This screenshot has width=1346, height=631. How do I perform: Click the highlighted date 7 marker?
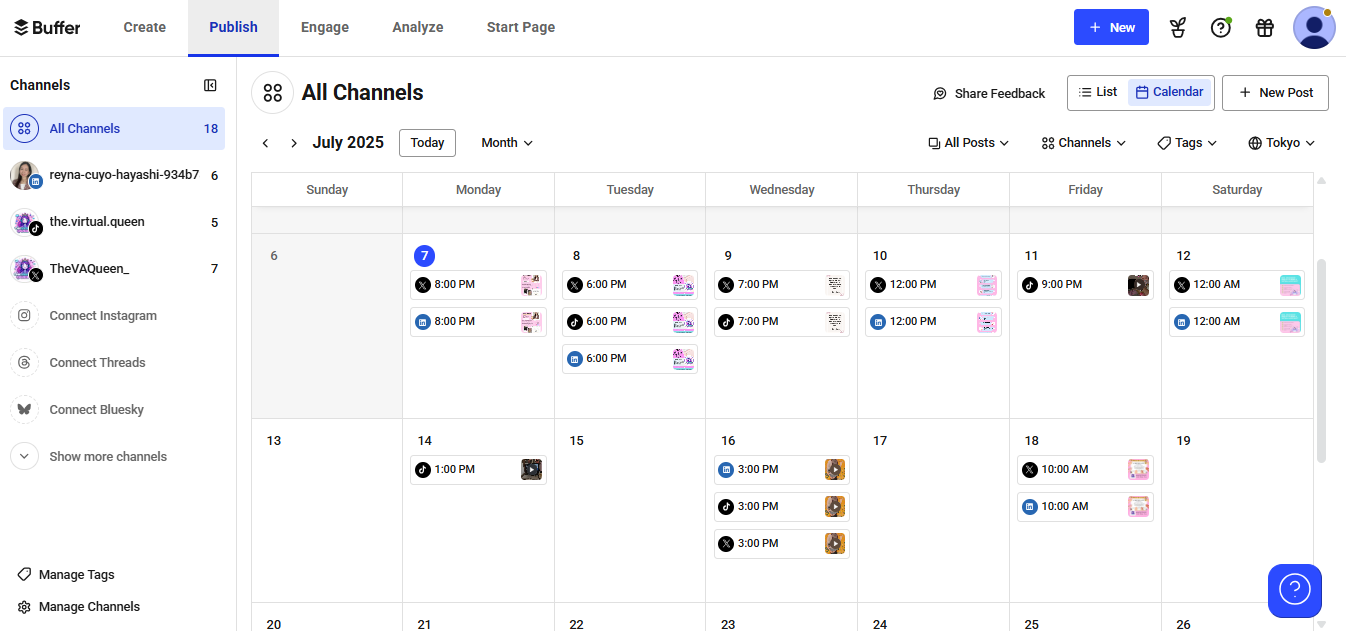425,256
